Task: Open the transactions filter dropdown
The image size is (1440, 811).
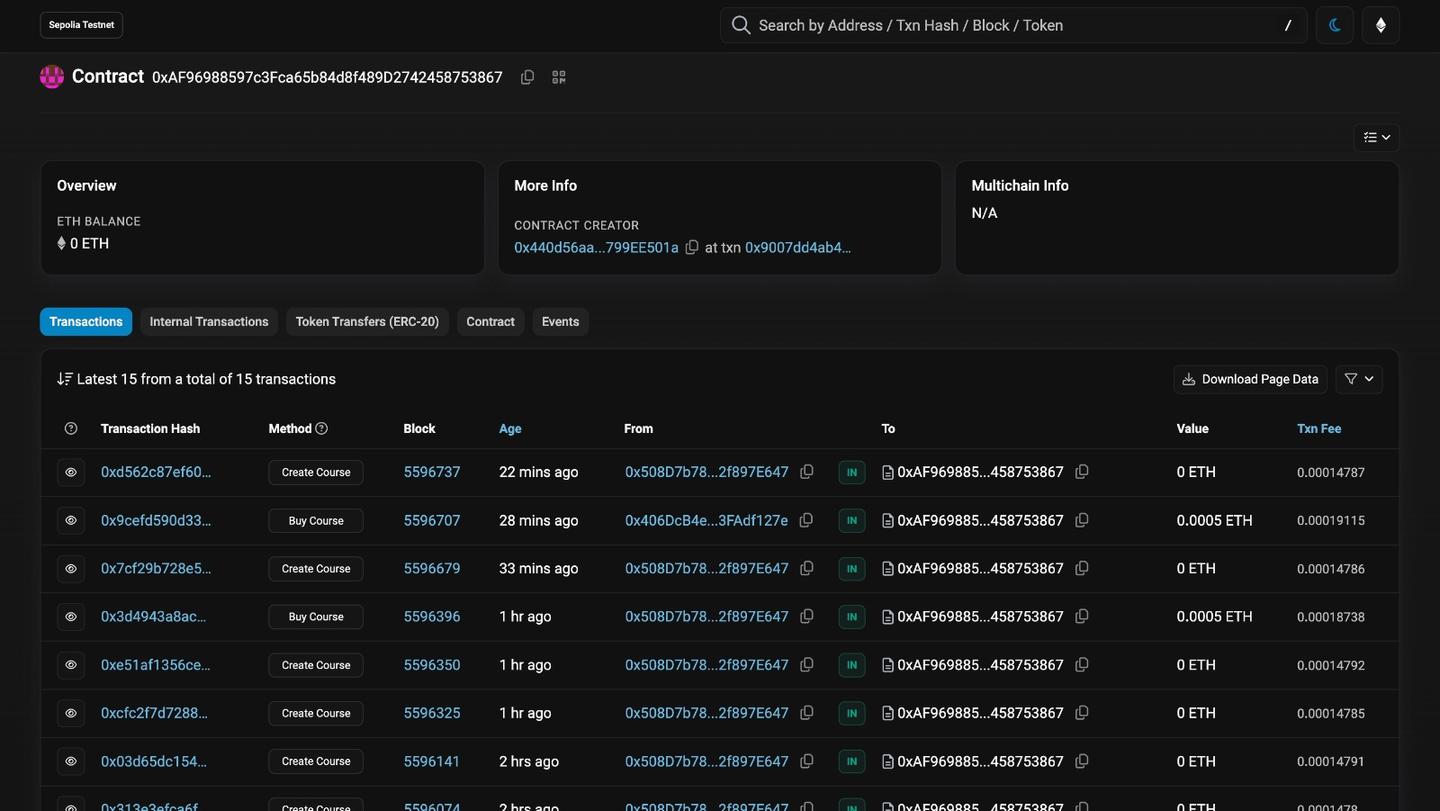Action: click(1359, 379)
